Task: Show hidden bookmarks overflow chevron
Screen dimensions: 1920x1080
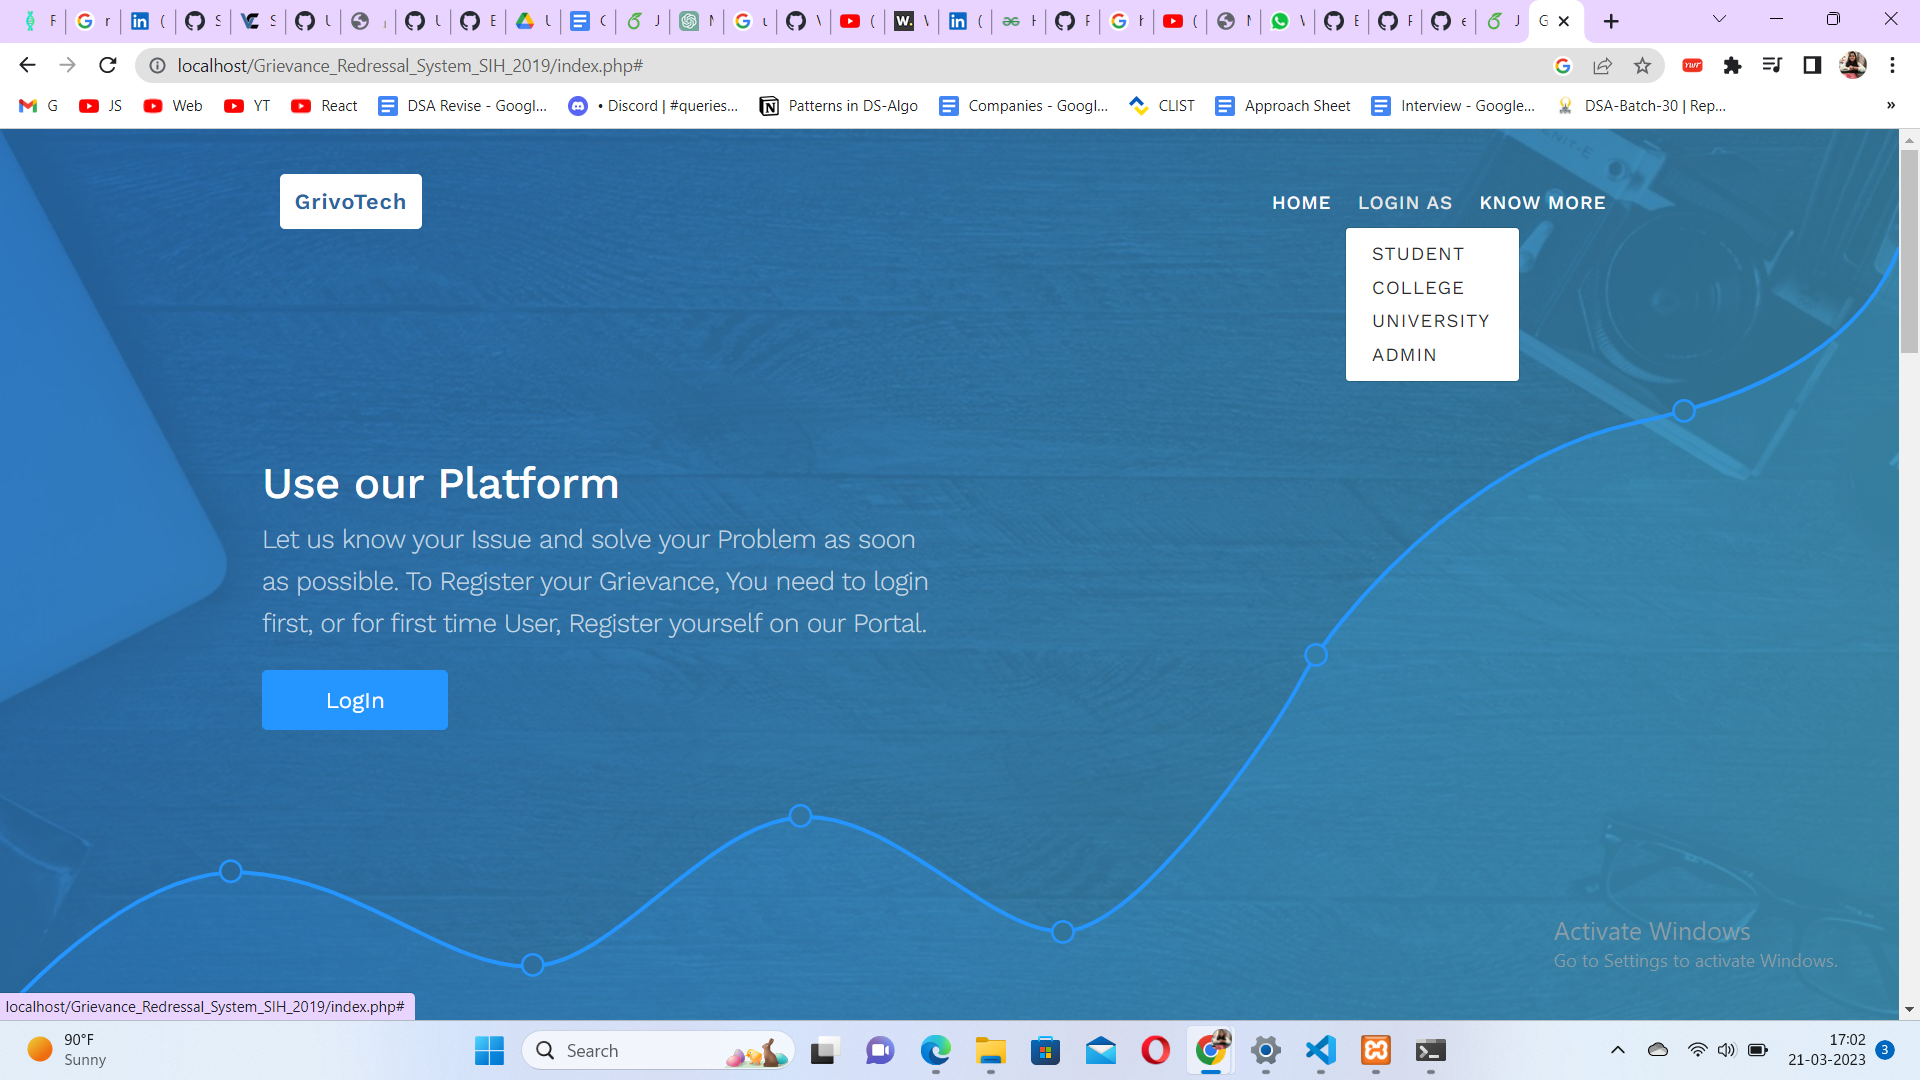Action: tap(1890, 106)
